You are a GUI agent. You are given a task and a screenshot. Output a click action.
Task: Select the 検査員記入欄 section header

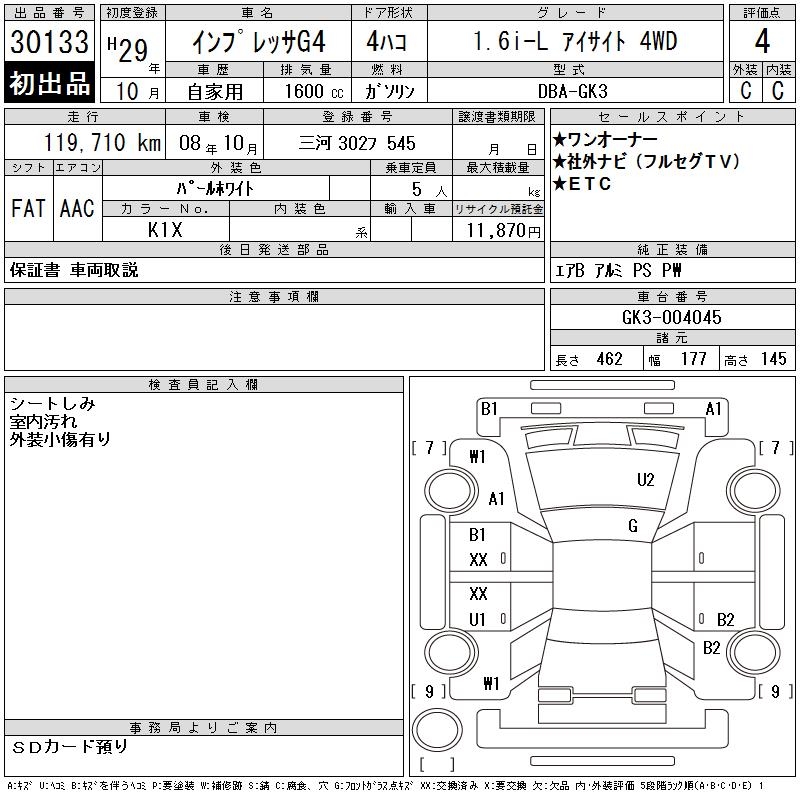pyautogui.click(x=204, y=385)
